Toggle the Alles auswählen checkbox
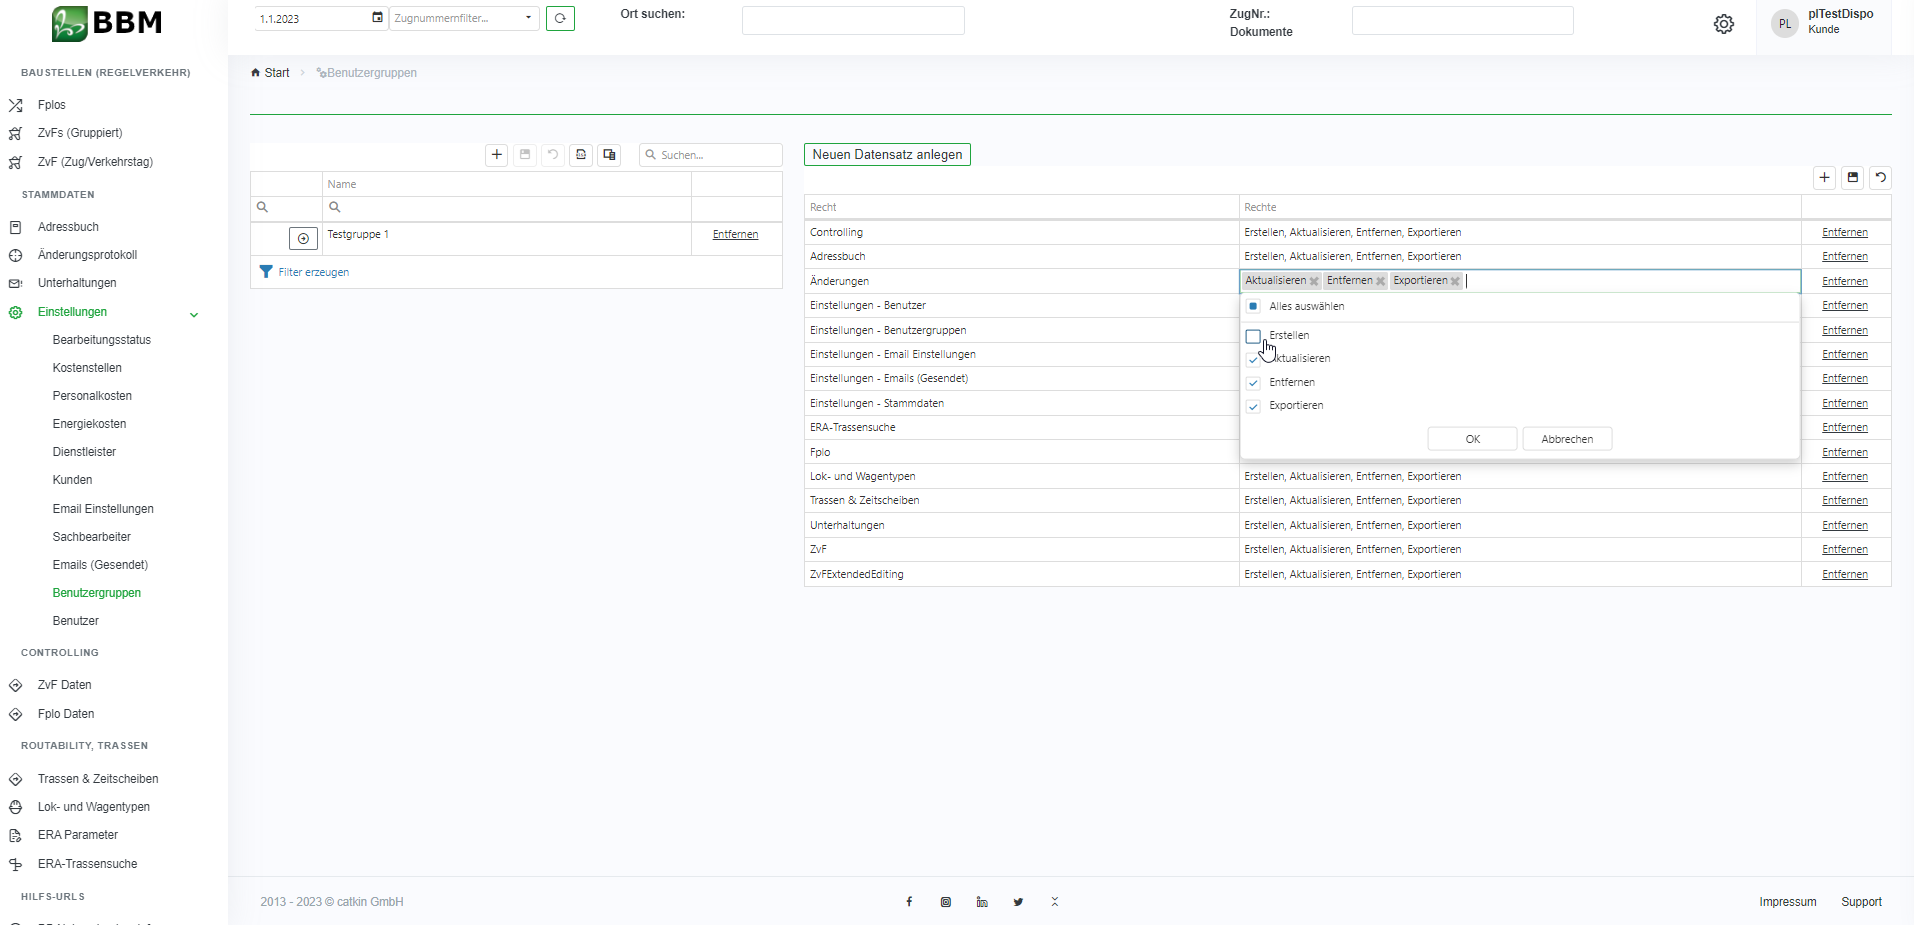The height and width of the screenshot is (925, 1914). pos(1253,307)
